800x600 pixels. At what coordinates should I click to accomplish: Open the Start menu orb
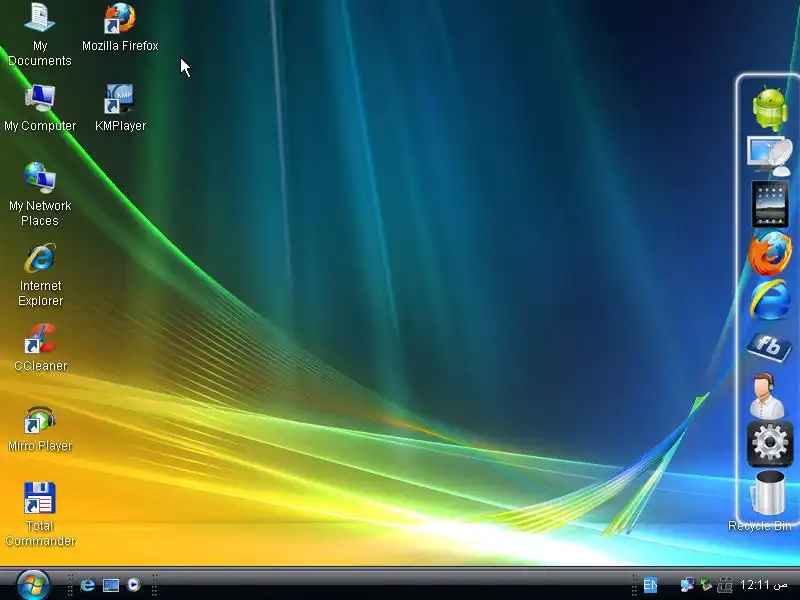click(x=33, y=585)
